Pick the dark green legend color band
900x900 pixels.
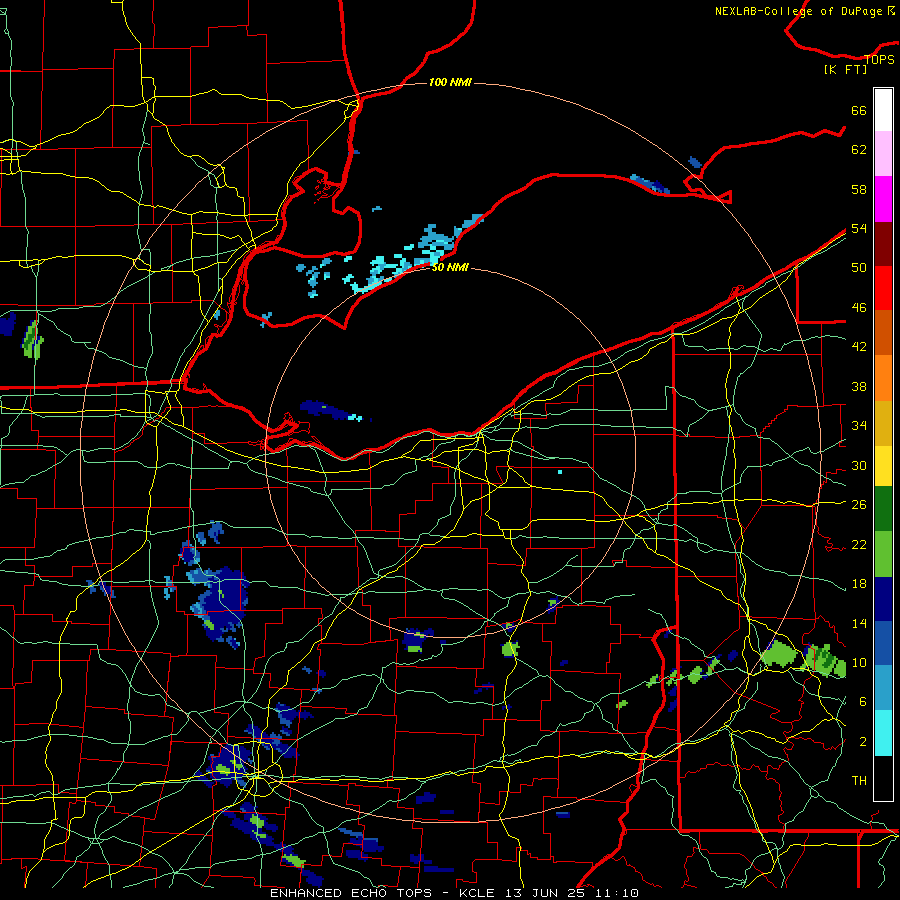(x=883, y=509)
